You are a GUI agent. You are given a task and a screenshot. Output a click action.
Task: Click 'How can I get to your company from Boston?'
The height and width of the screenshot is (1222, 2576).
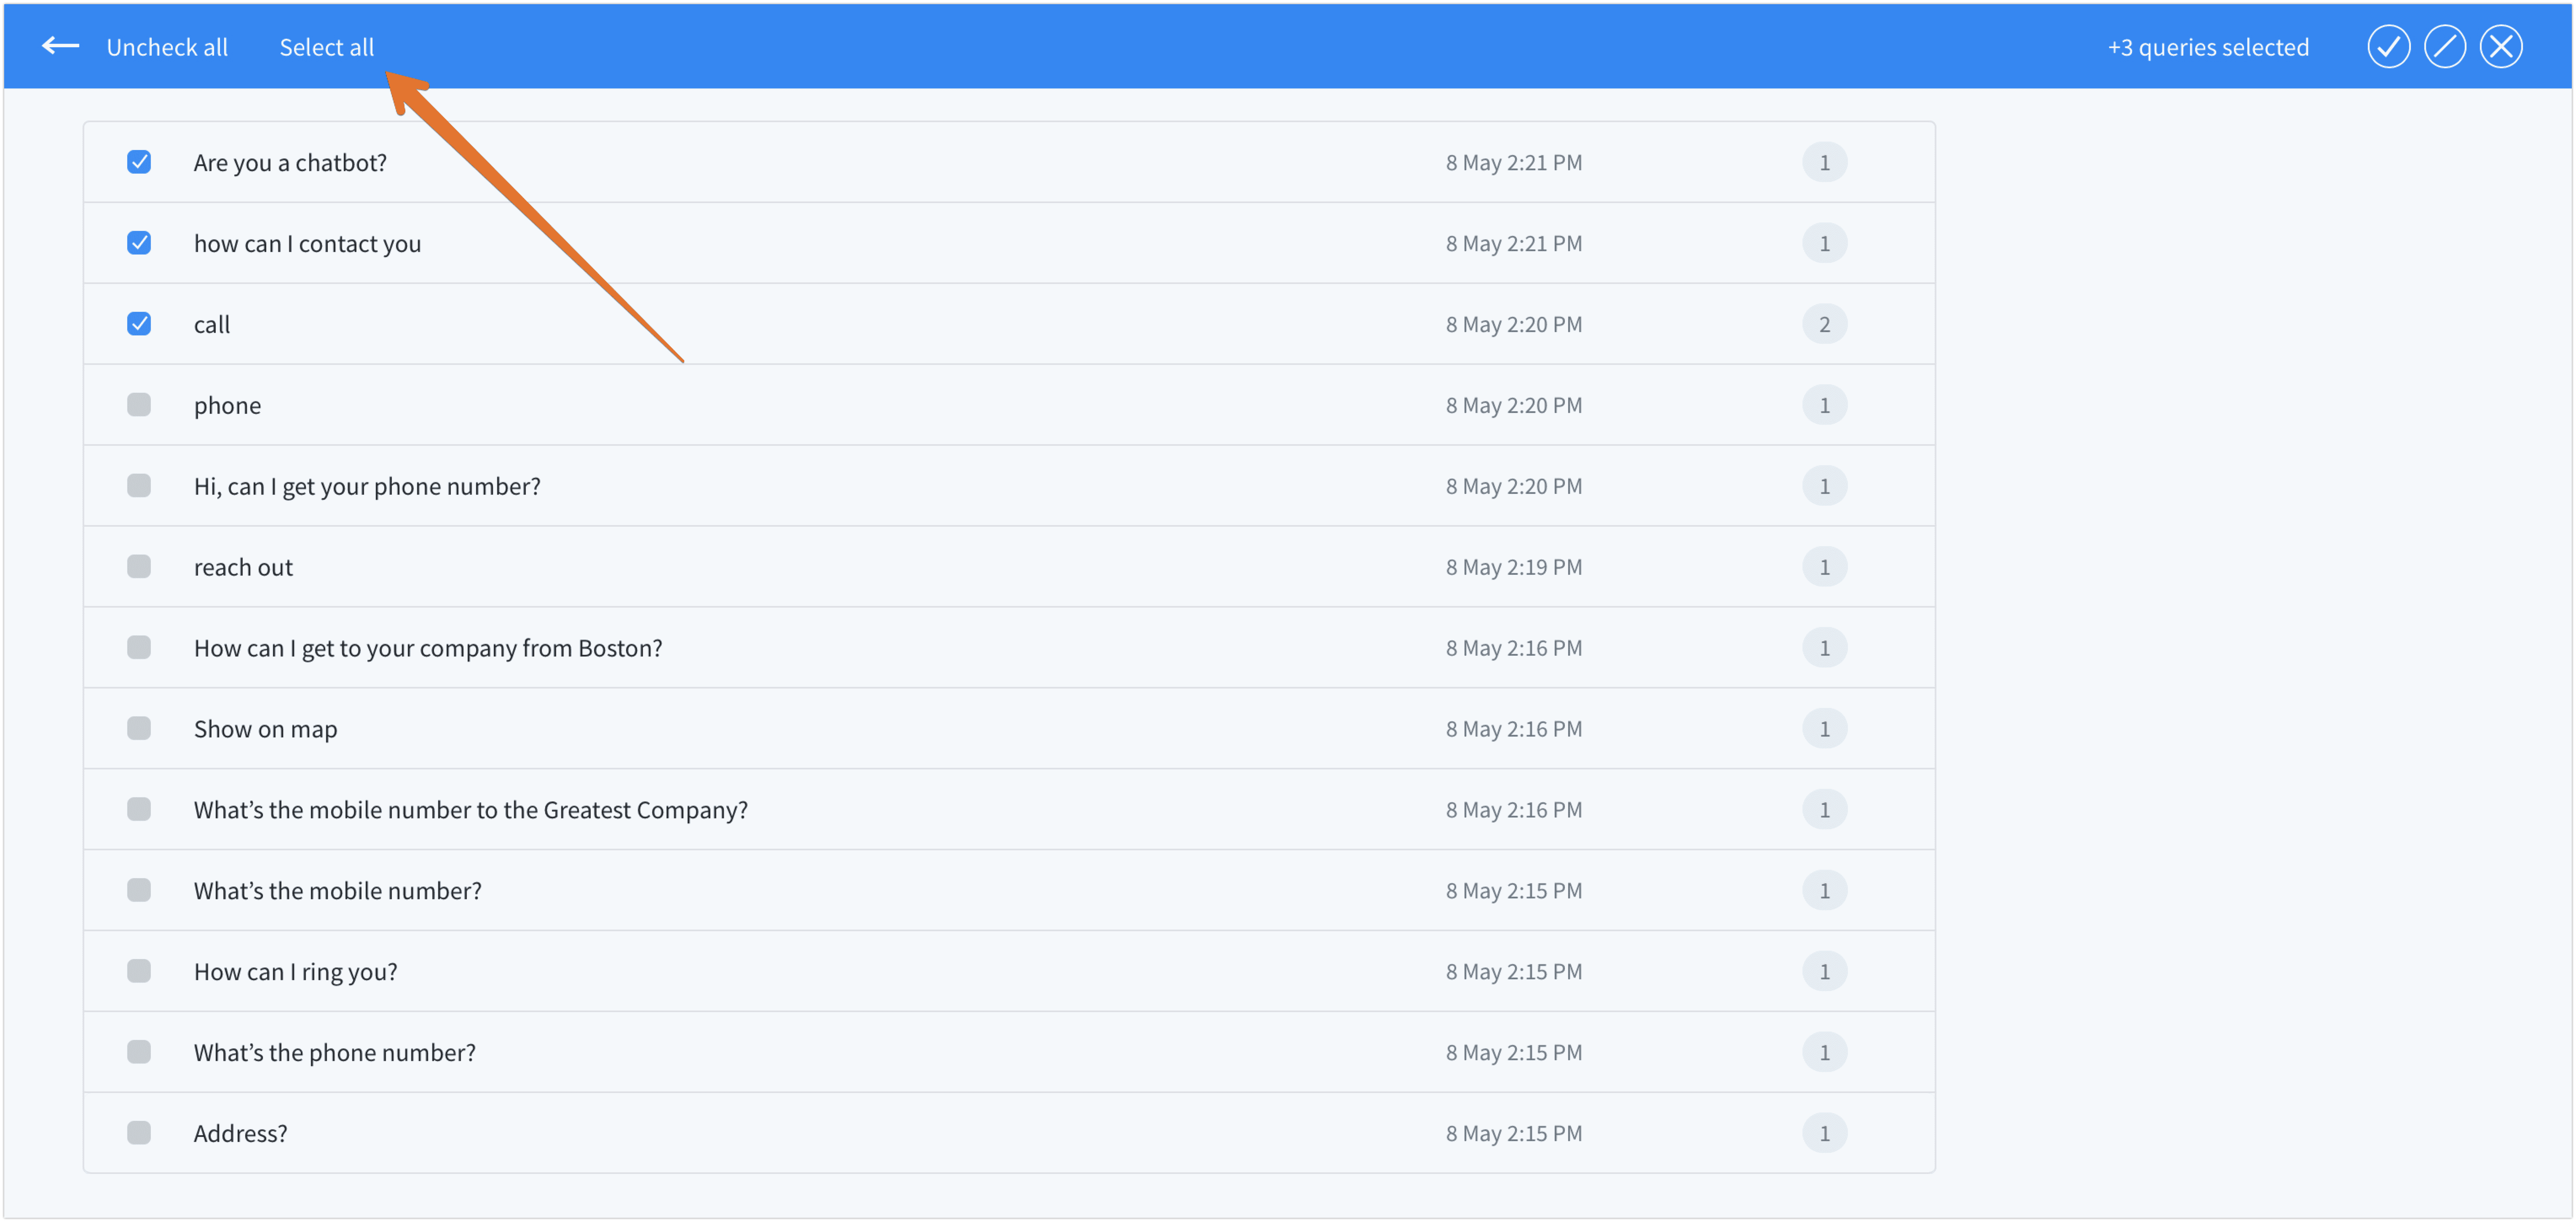(x=428, y=649)
